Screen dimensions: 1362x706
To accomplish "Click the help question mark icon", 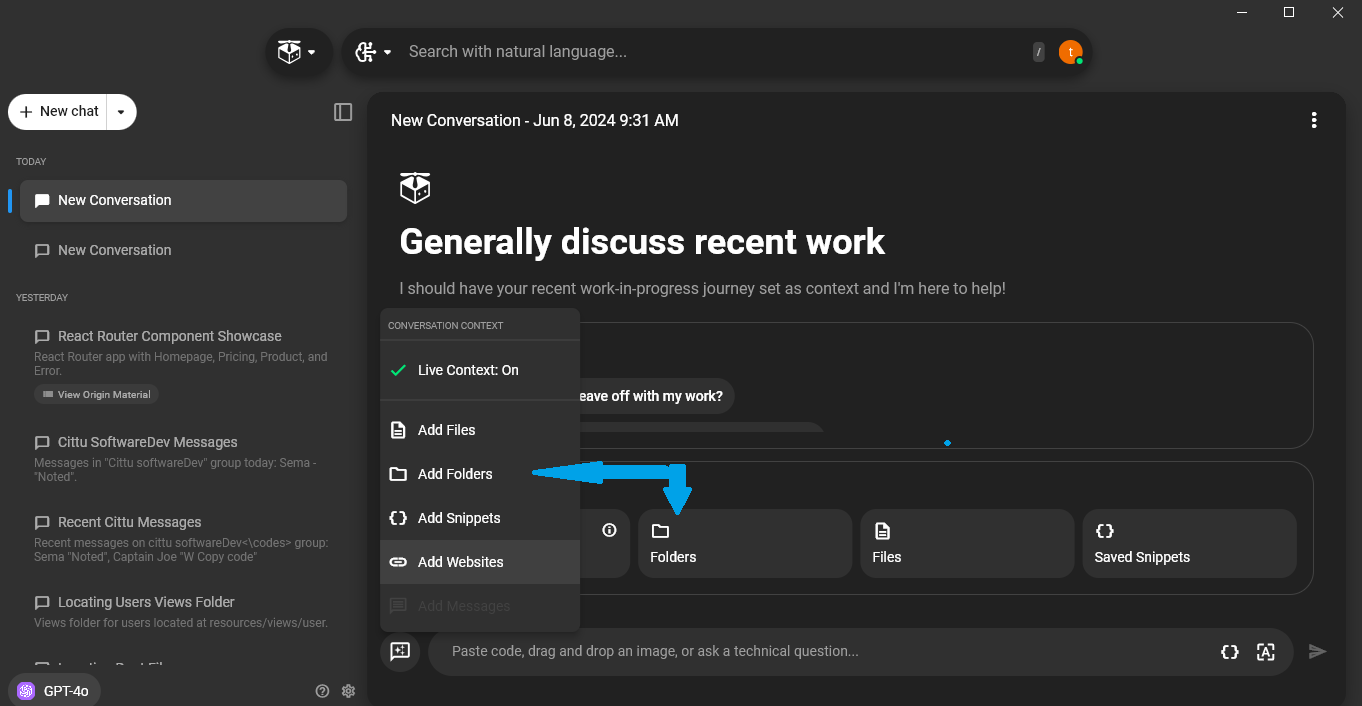I will (x=322, y=690).
